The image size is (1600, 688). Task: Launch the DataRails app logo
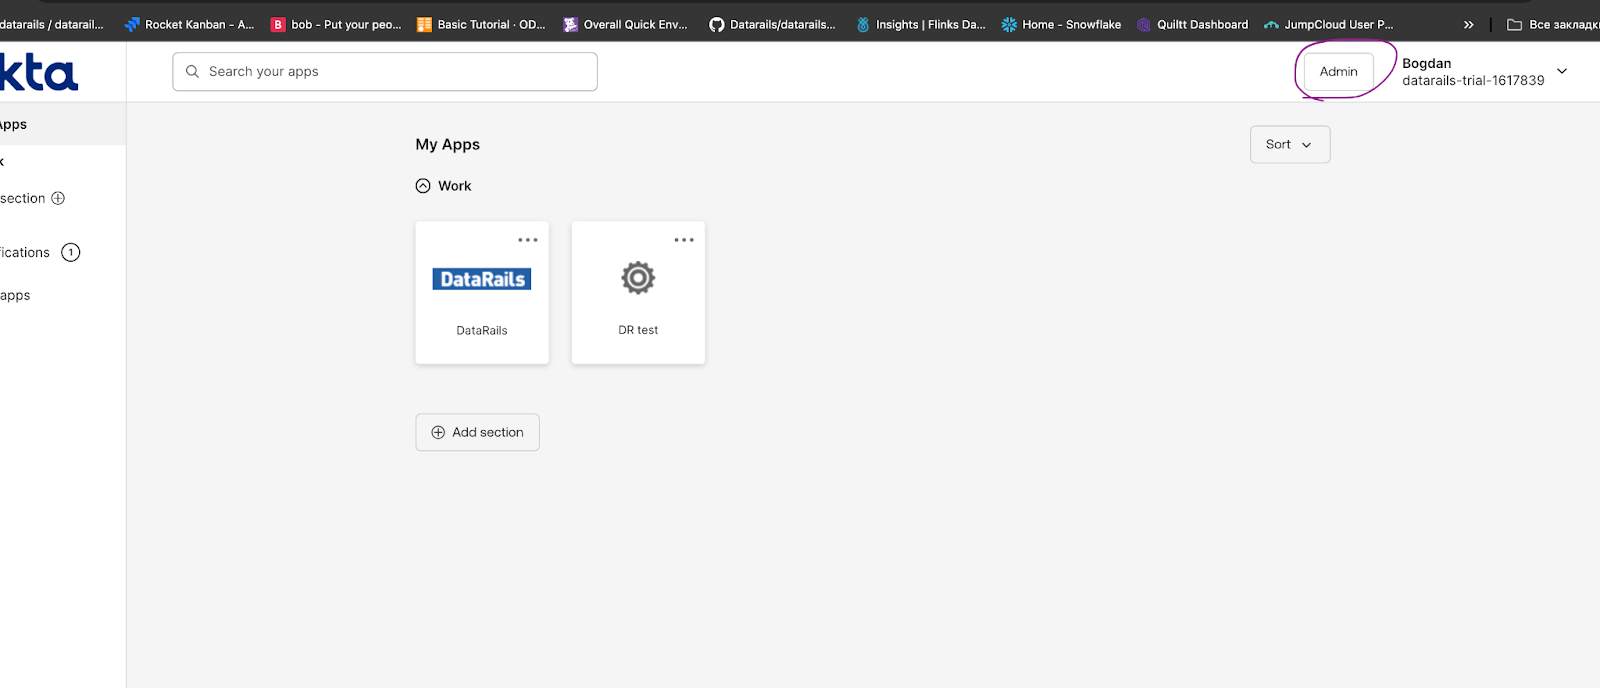(482, 279)
